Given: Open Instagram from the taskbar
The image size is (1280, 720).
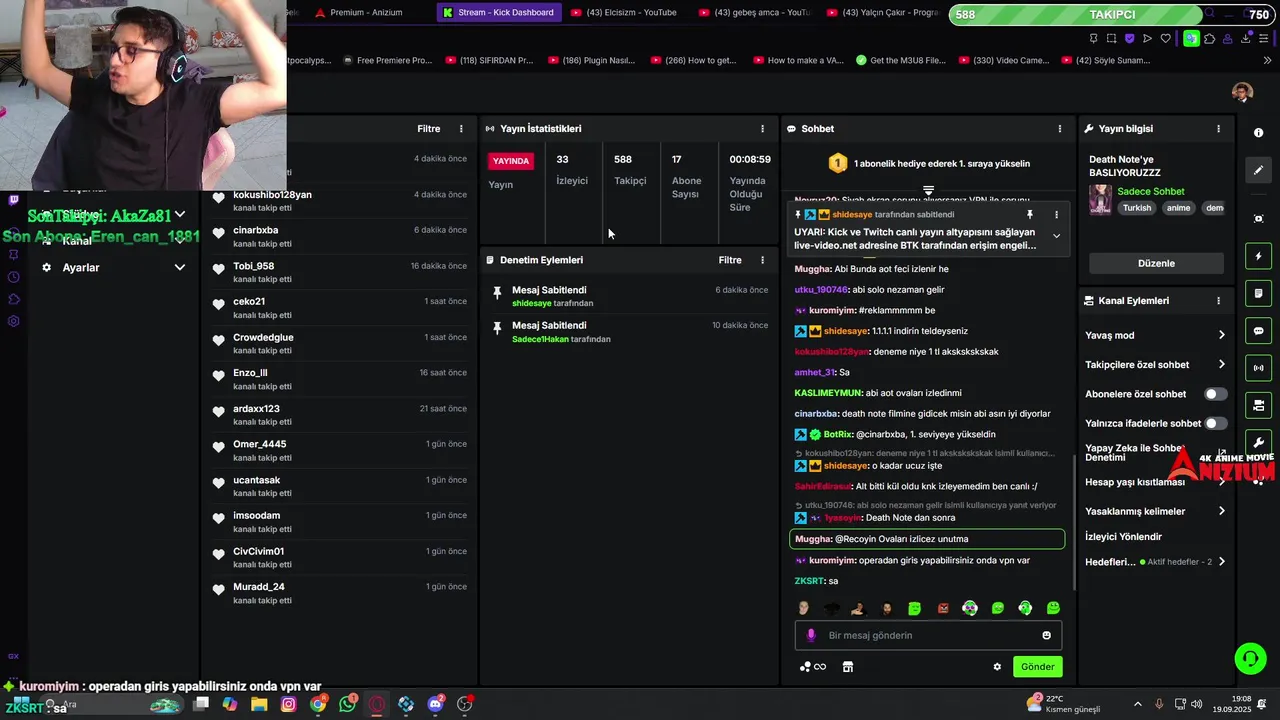Looking at the screenshot, I should pyautogui.click(x=289, y=704).
